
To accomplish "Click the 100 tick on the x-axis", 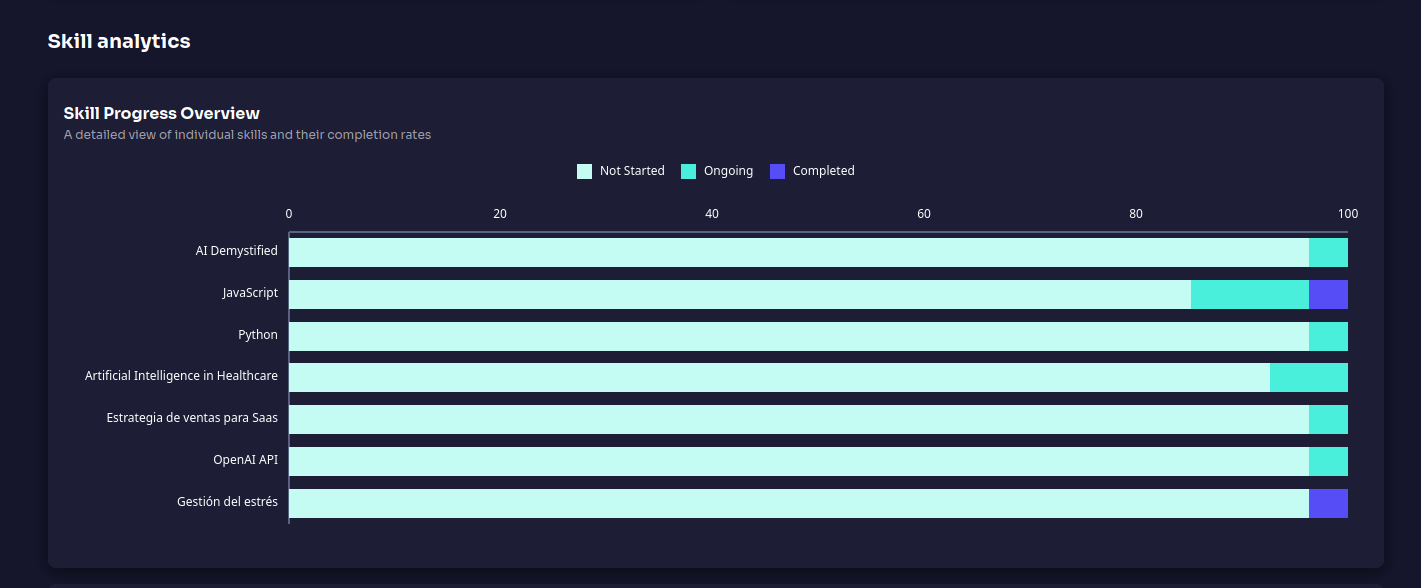I will pyautogui.click(x=1347, y=213).
